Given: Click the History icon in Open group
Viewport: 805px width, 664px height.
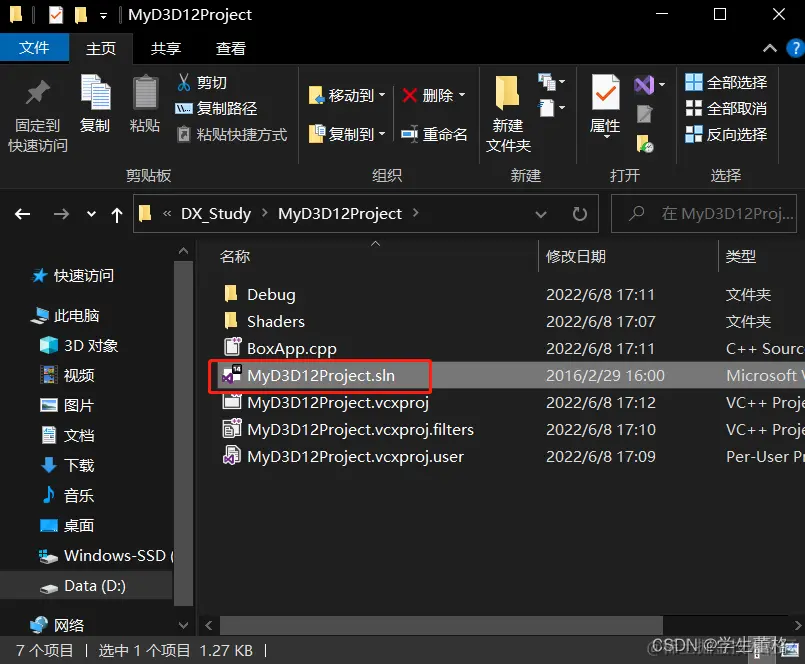Looking at the screenshot, I should point(644,144).
